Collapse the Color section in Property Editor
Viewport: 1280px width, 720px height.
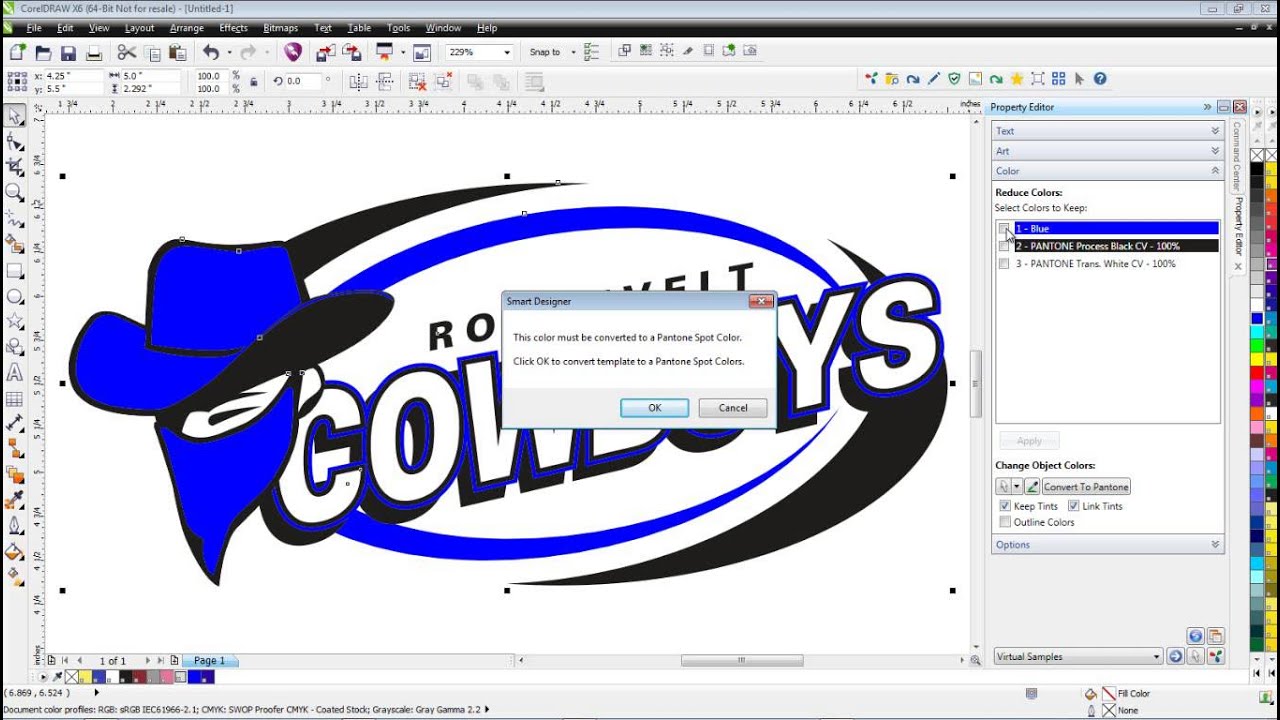[x=1107, y=171]
